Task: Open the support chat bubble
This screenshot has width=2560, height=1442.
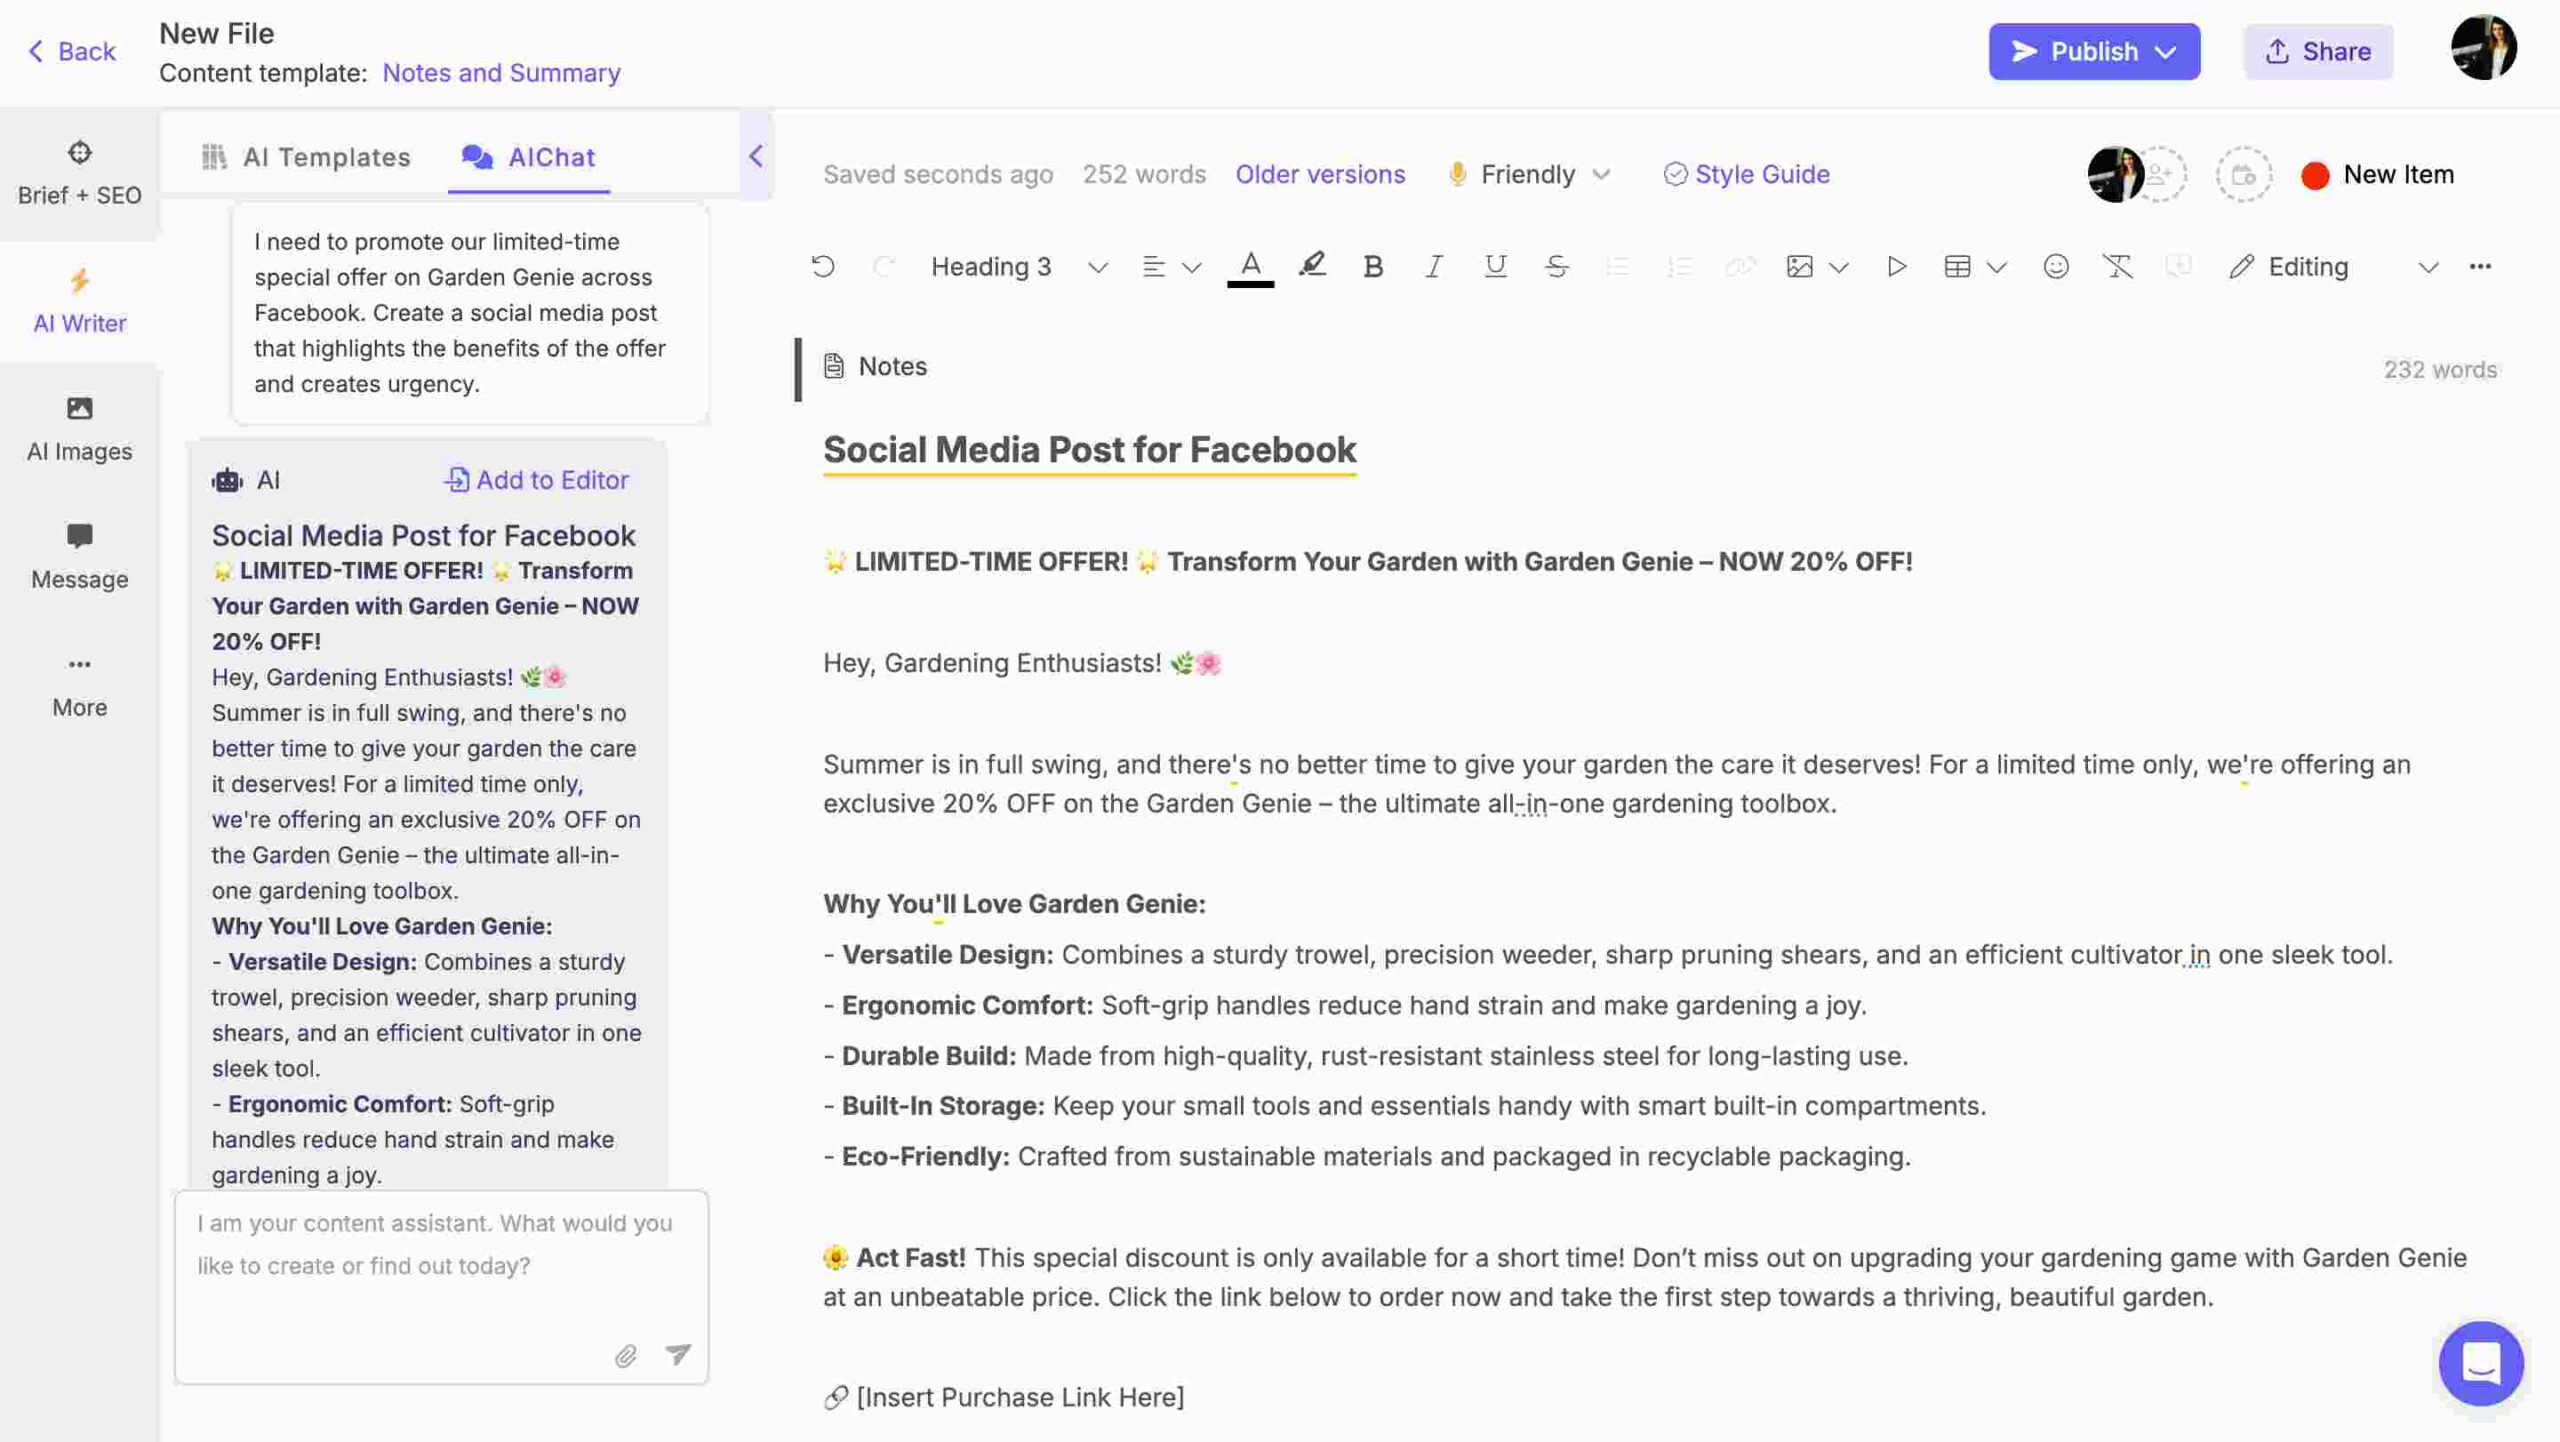Action: (x=2481, y=1363)
